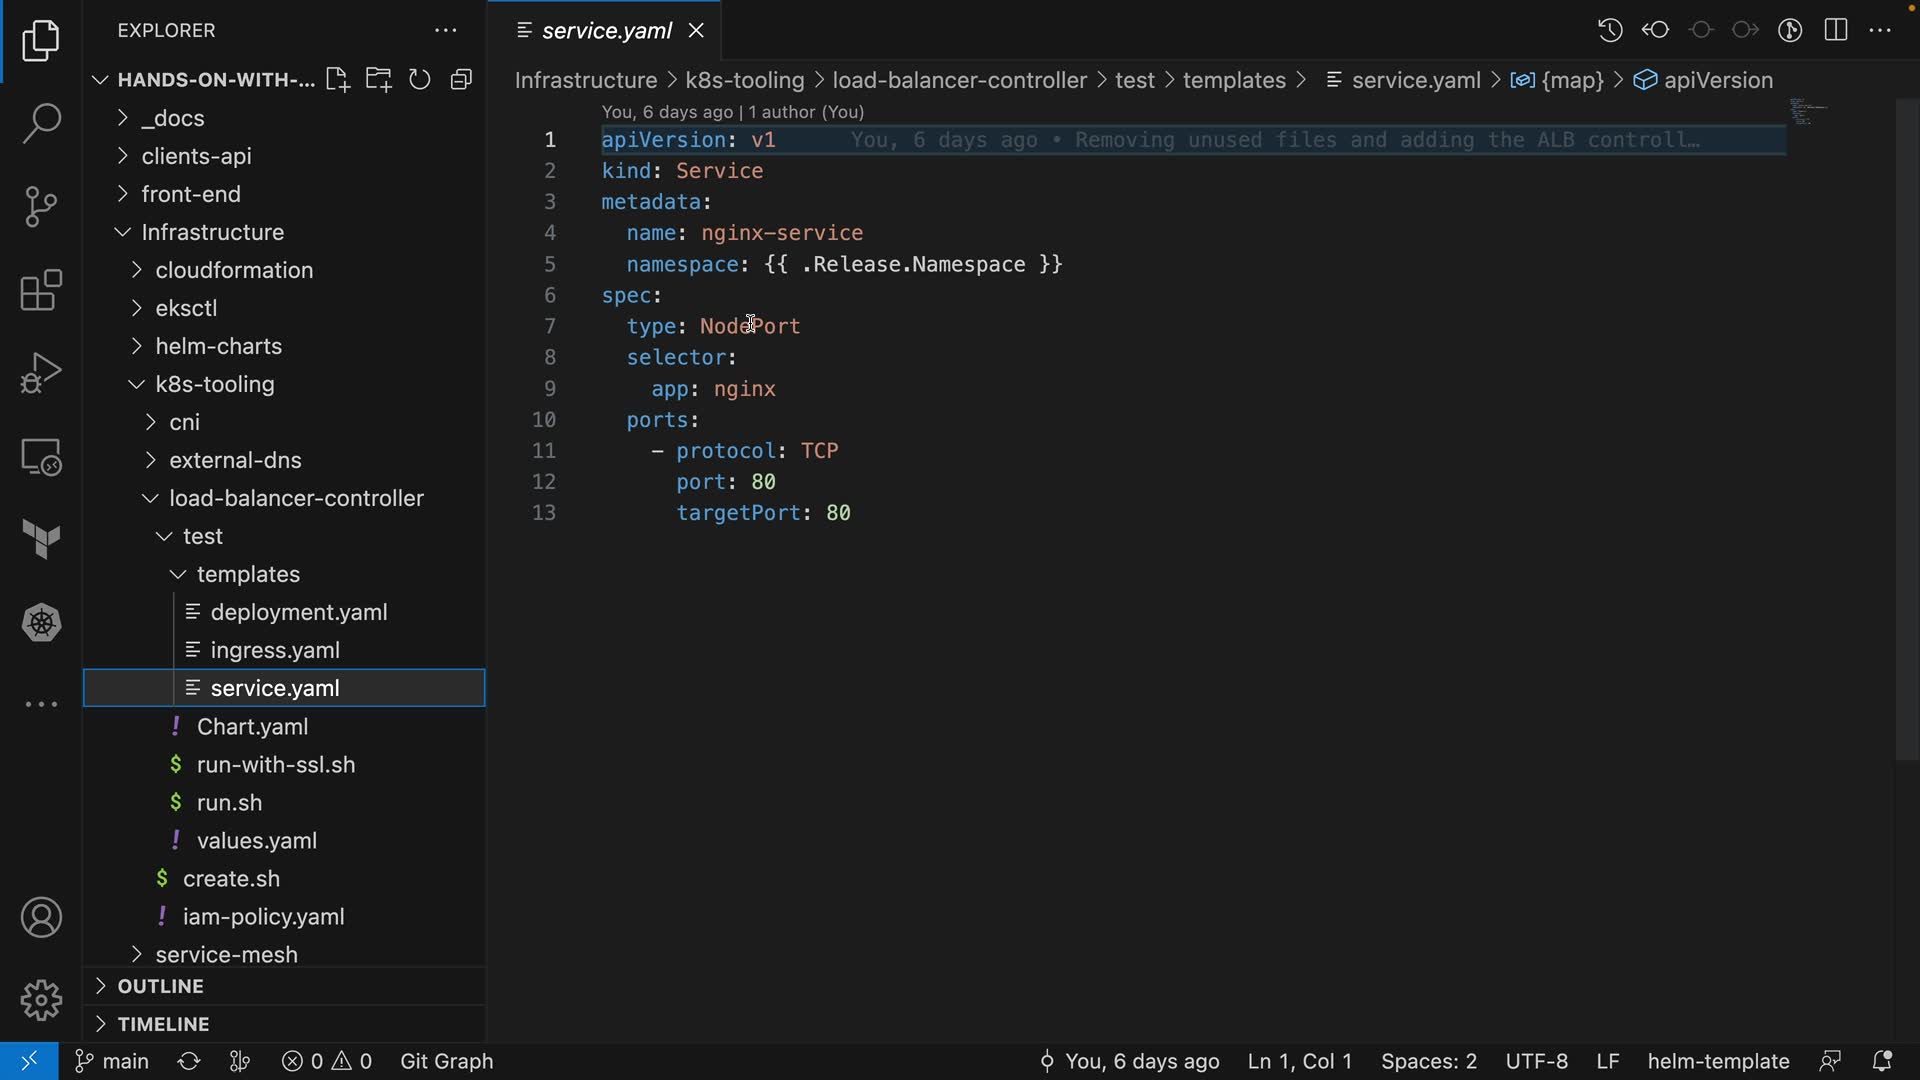Open Run and Debug view
The image size is (1920, 1080).
point(41,373)
